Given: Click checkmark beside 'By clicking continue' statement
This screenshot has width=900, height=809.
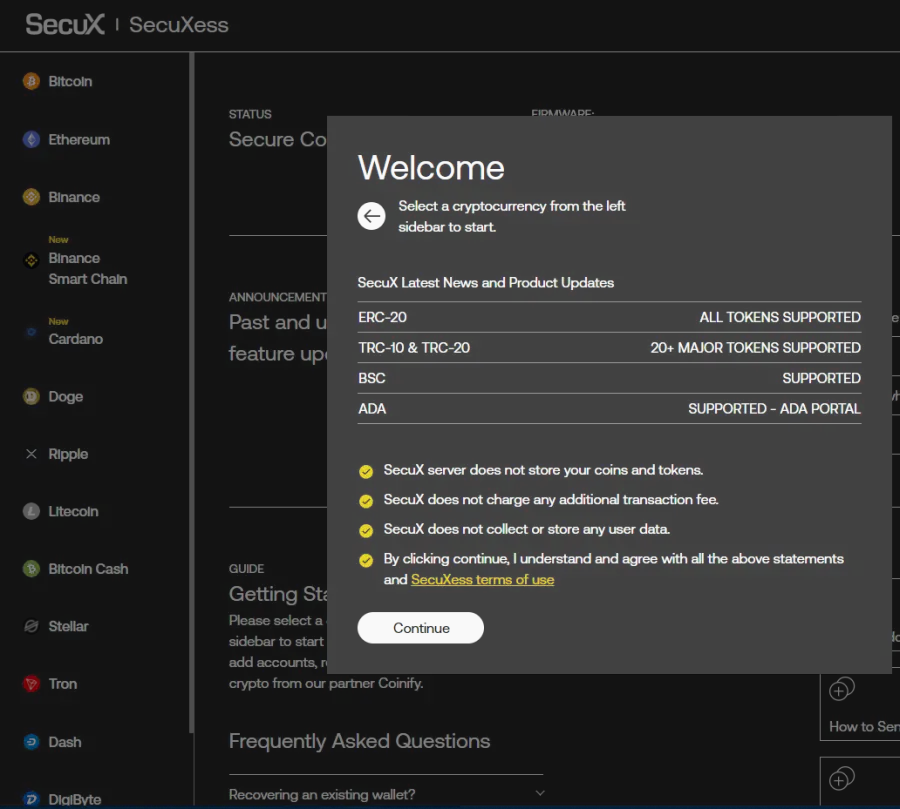Looking at the screenshot, I should (366, 560).
